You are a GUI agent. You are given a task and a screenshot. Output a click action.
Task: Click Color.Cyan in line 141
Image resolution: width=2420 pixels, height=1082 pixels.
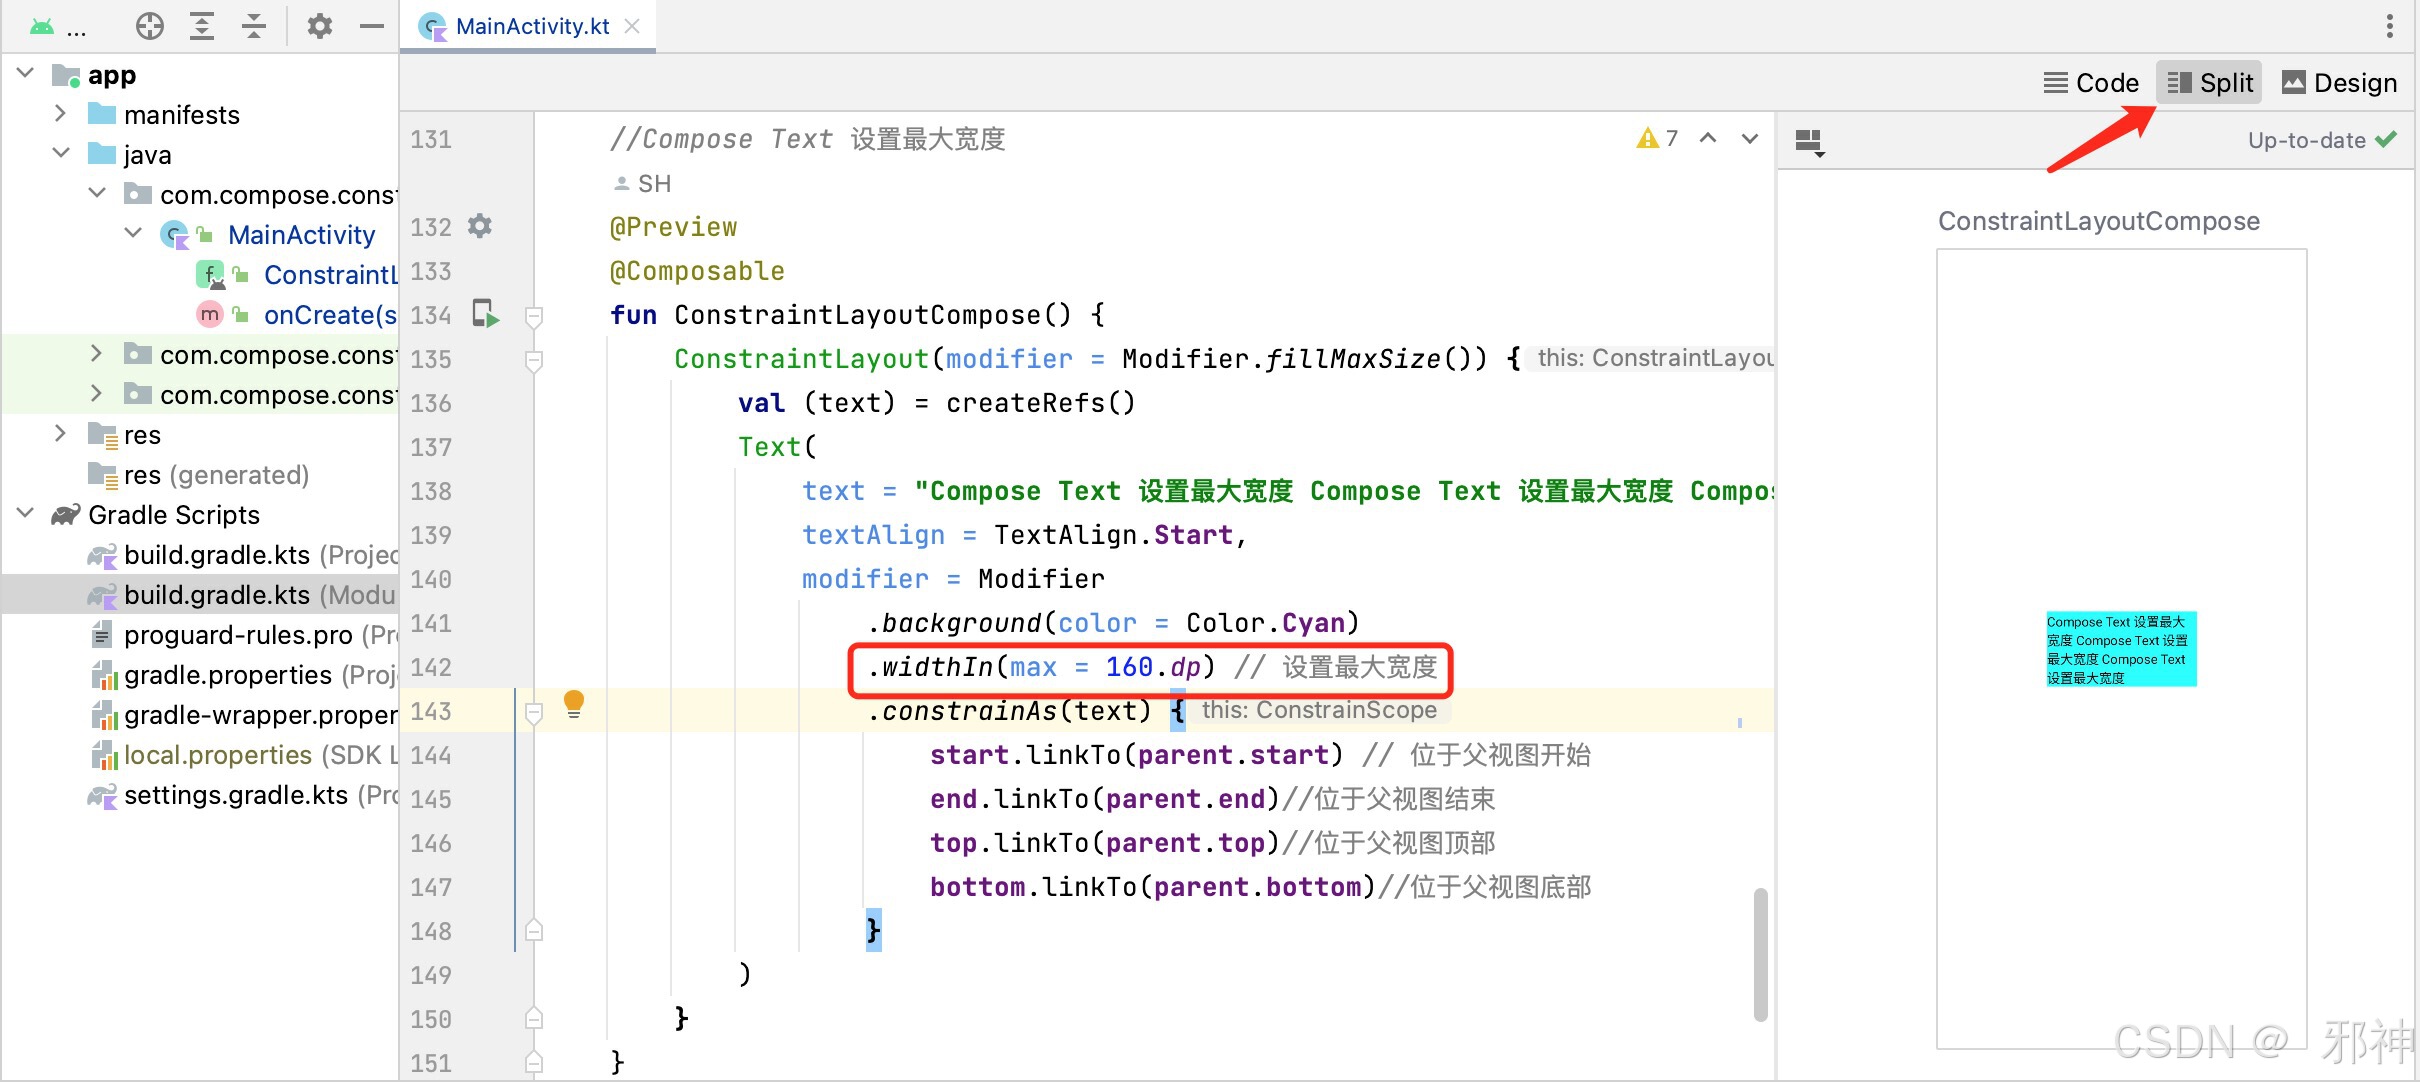[x=1265, y=623]
